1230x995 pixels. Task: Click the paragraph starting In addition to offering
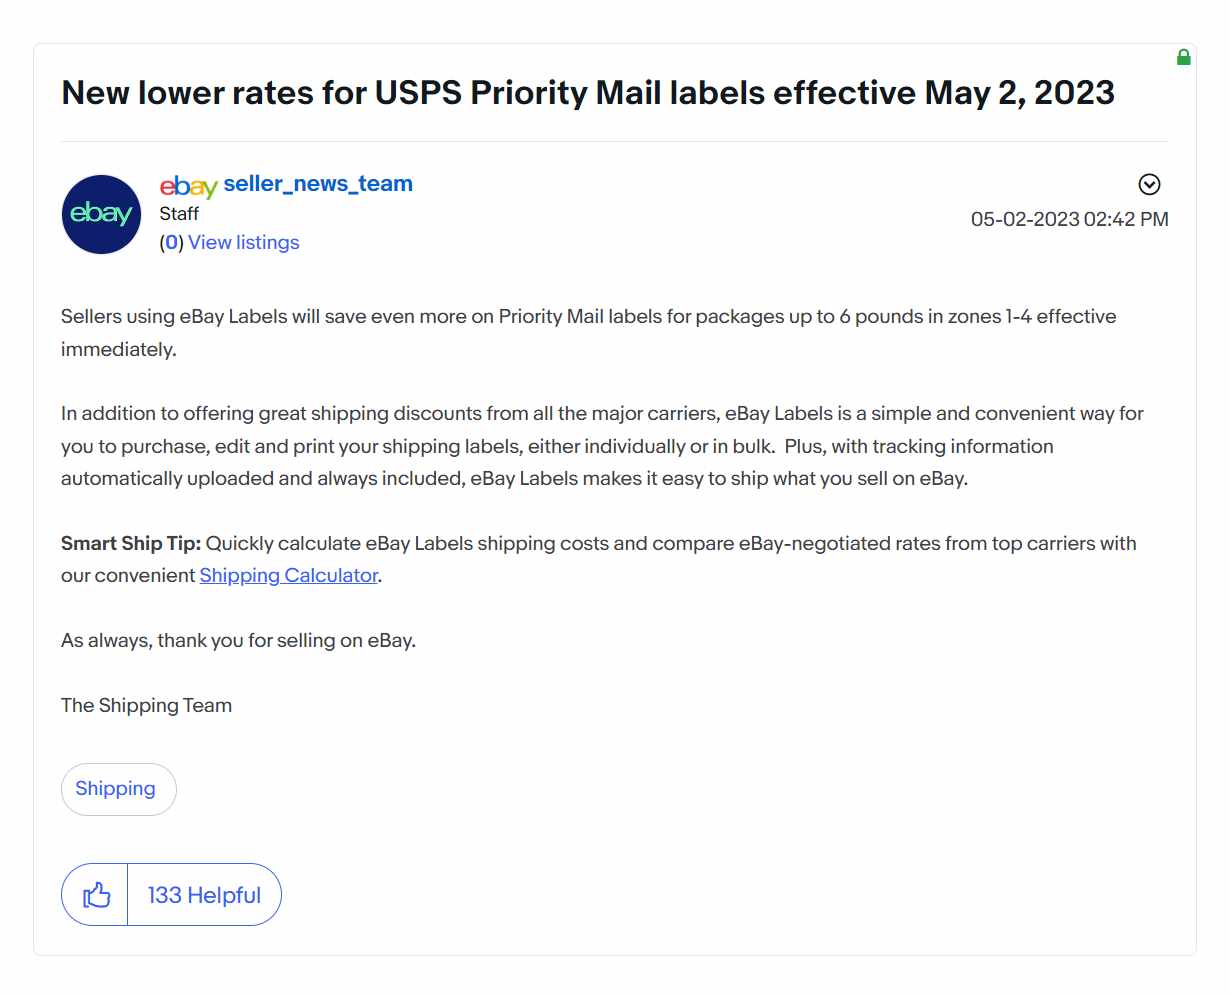tap(602, 446)
